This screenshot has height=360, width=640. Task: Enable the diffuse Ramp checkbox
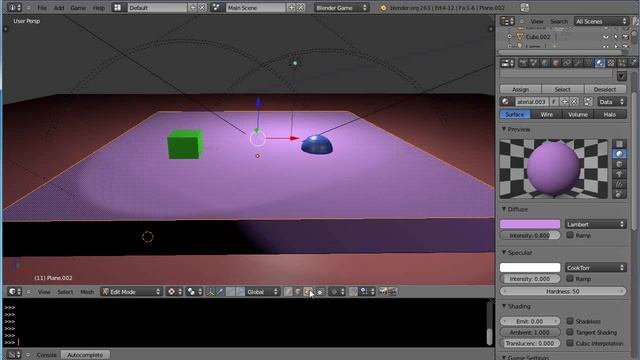pyautogui.click(x=570, y=235)
